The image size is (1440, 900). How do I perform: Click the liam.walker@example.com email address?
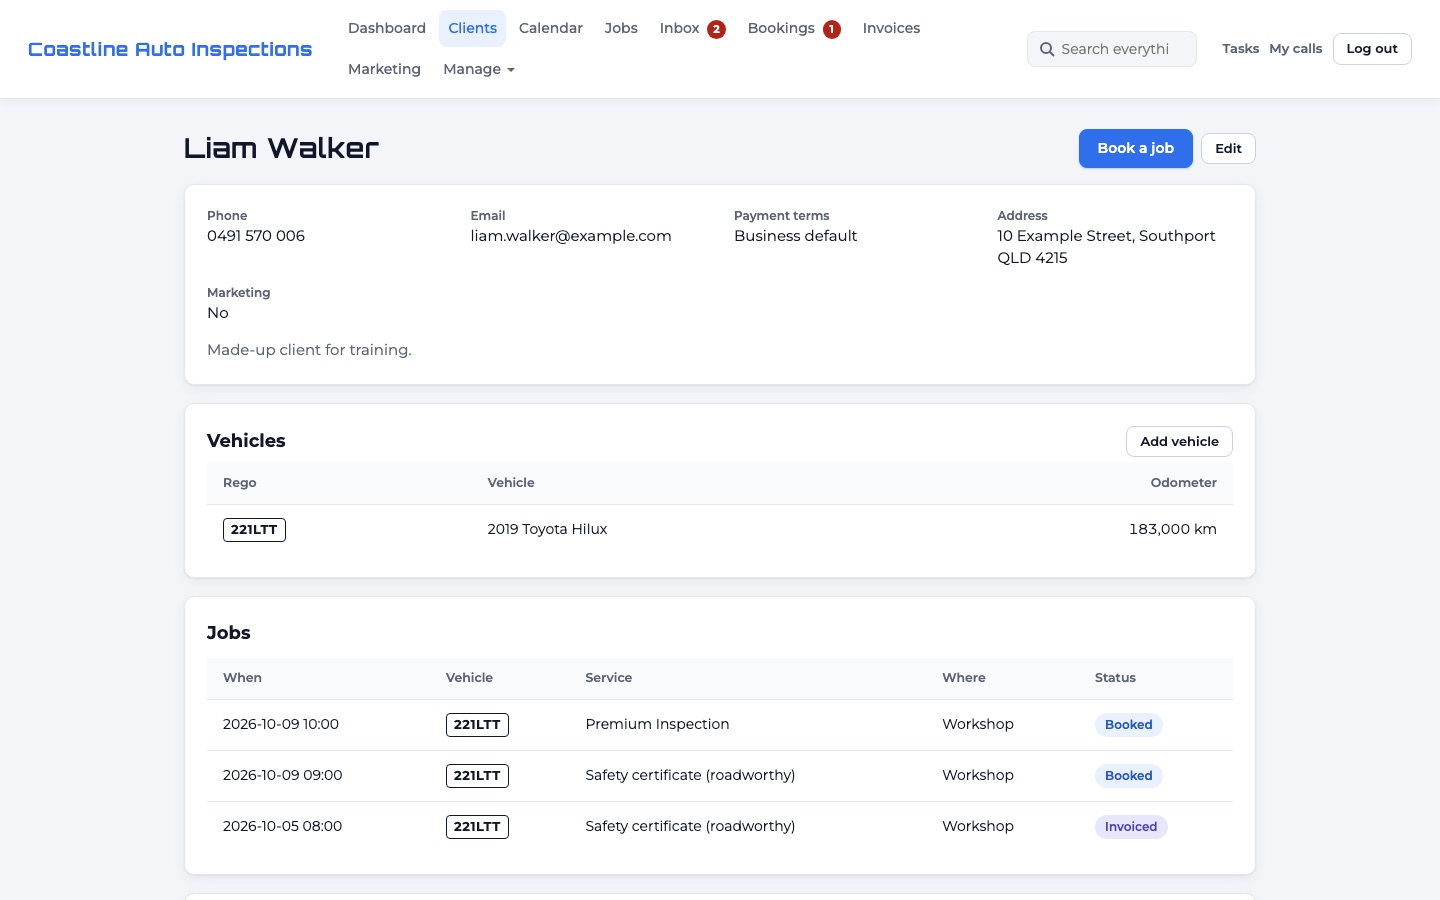click(x=571, y=236)
